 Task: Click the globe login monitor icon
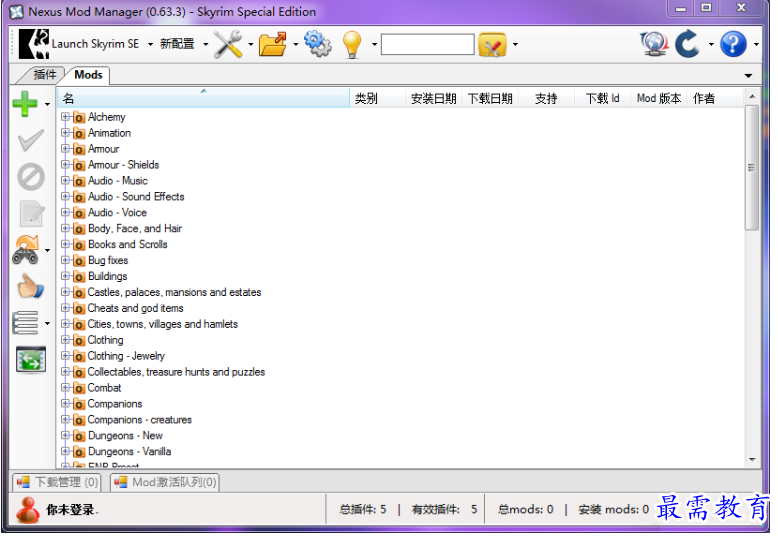click(654, 44)
